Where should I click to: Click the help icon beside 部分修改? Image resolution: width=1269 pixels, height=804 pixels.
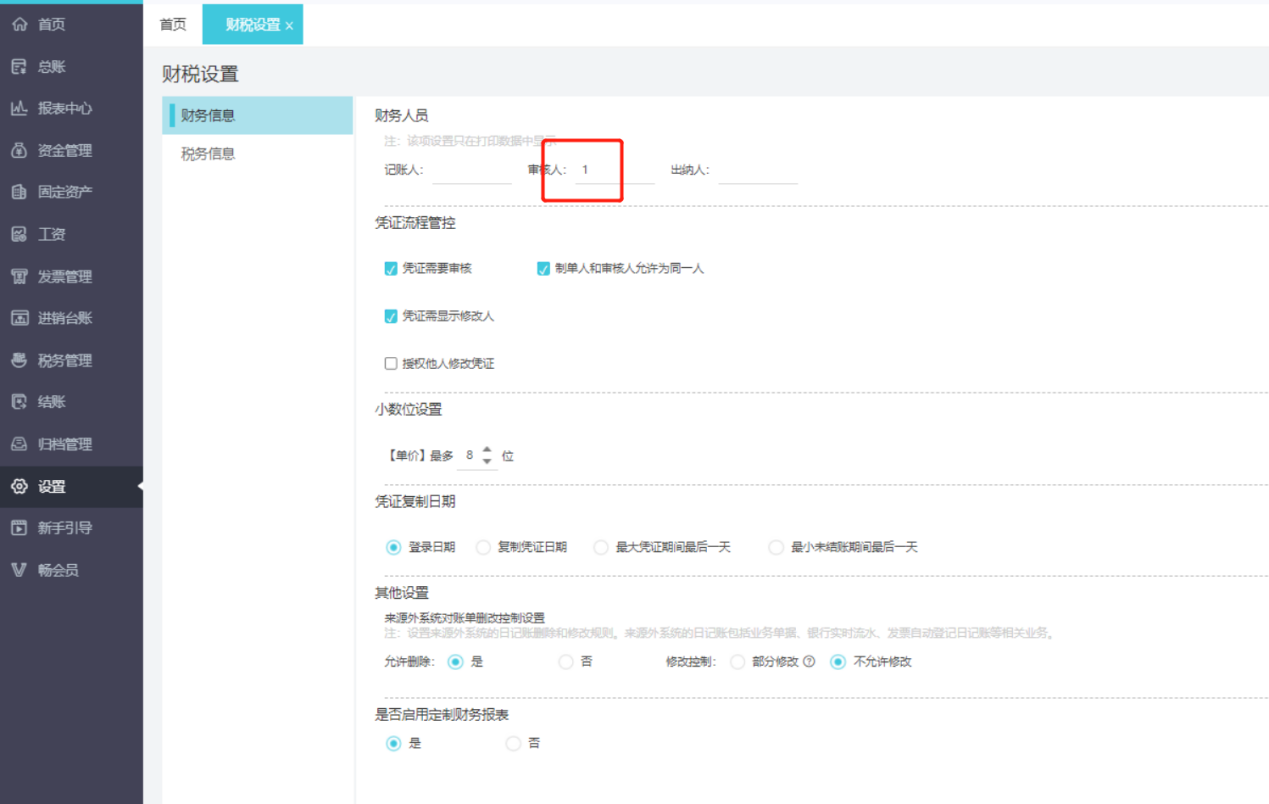[809, 662]
